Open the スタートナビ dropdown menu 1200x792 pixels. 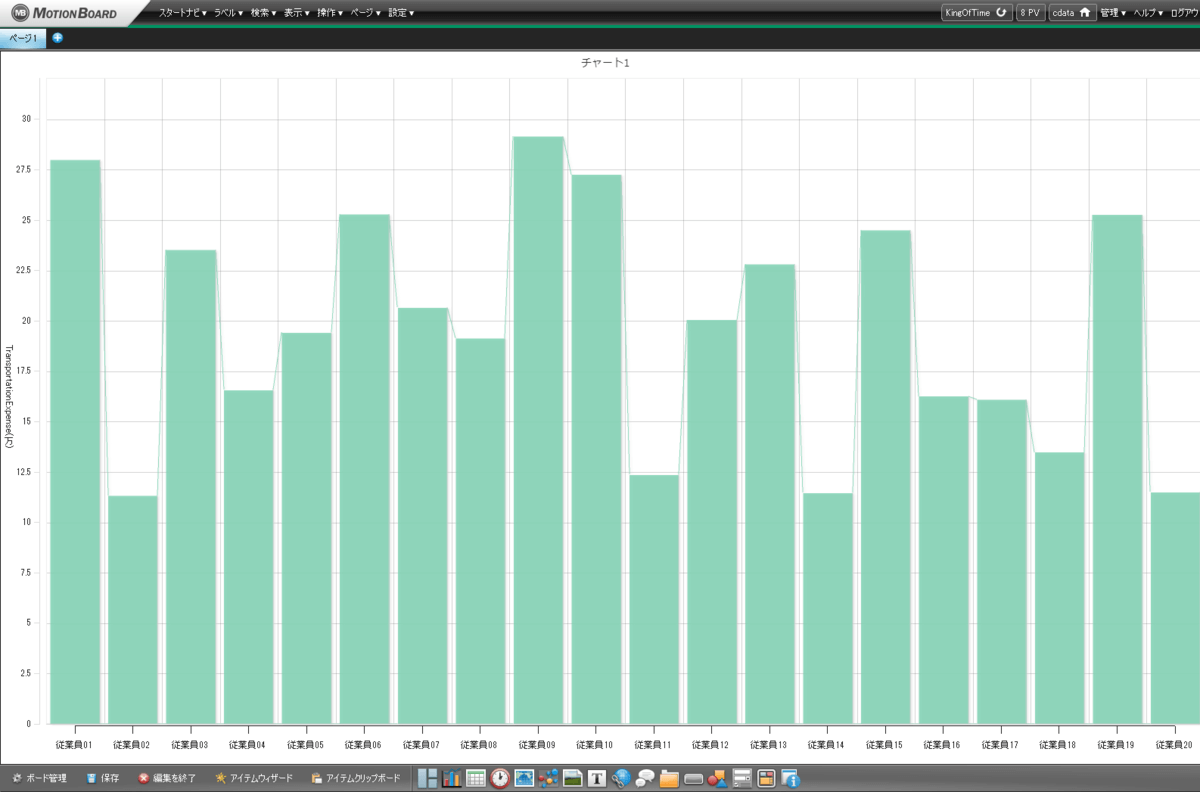[x=183, y=13]
